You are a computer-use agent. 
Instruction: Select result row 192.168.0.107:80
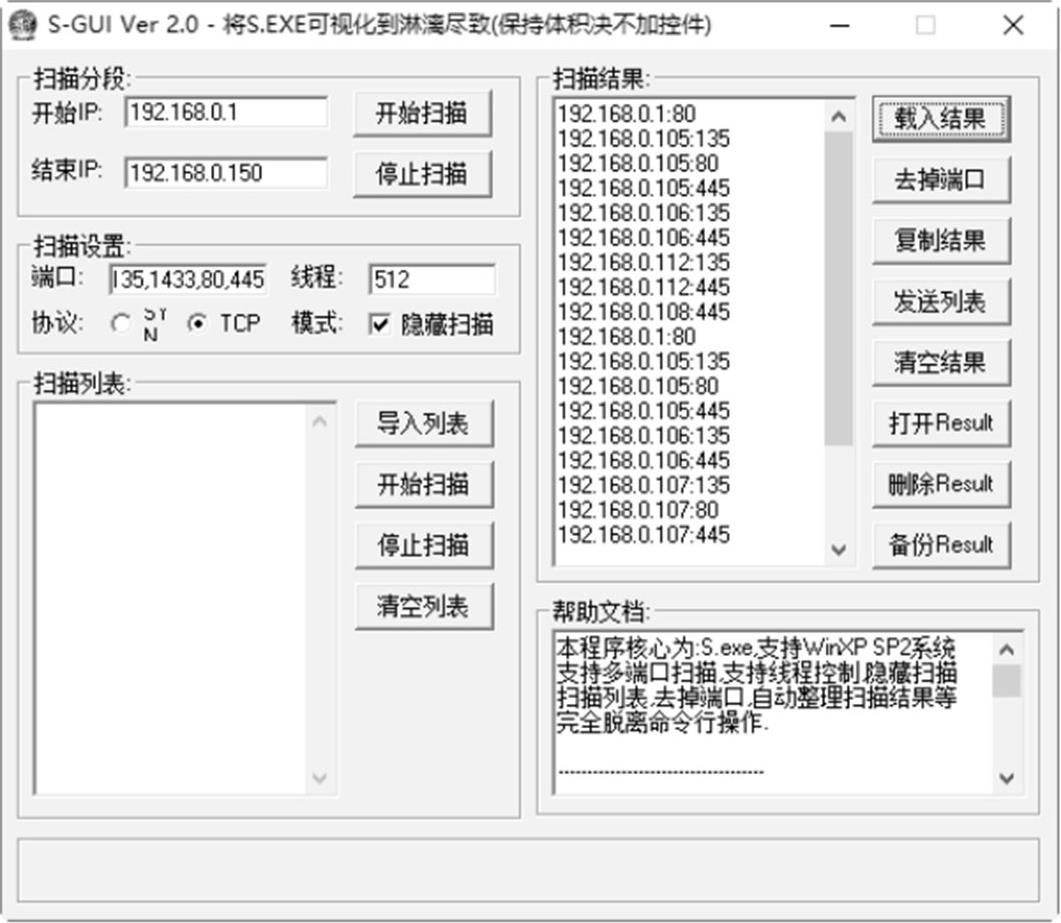638,510
